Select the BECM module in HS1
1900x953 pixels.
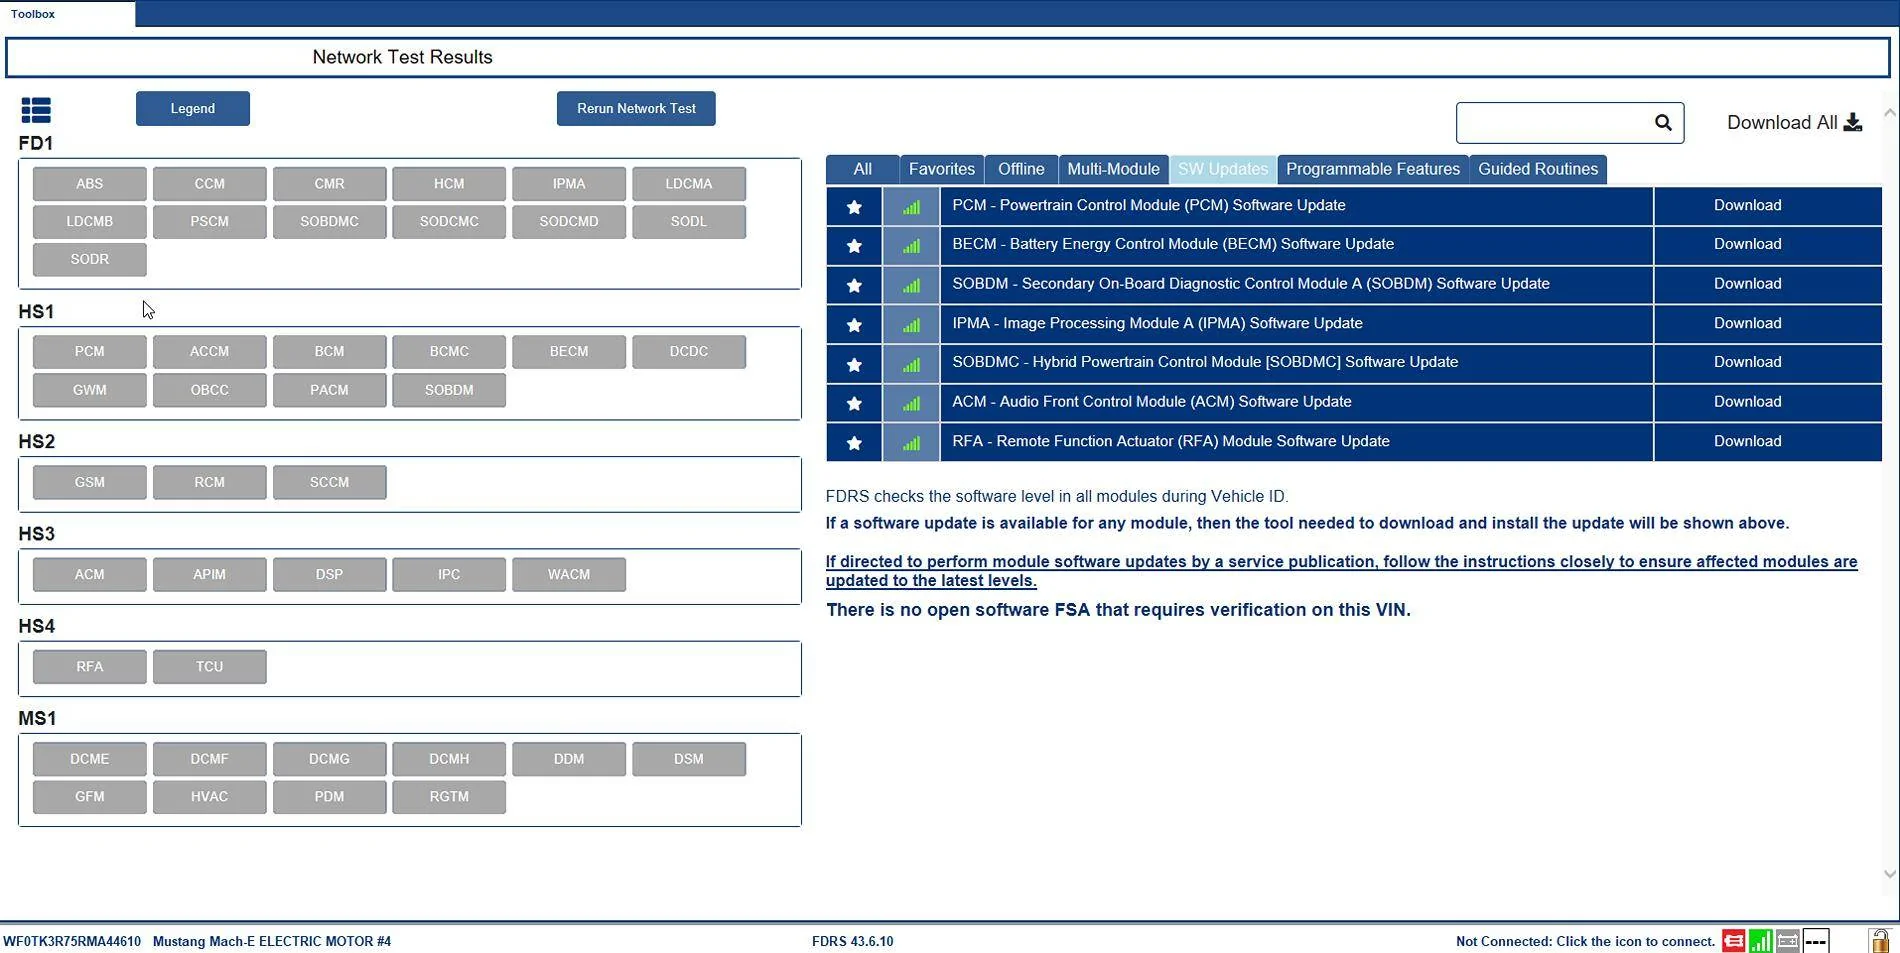click(569, 352)
